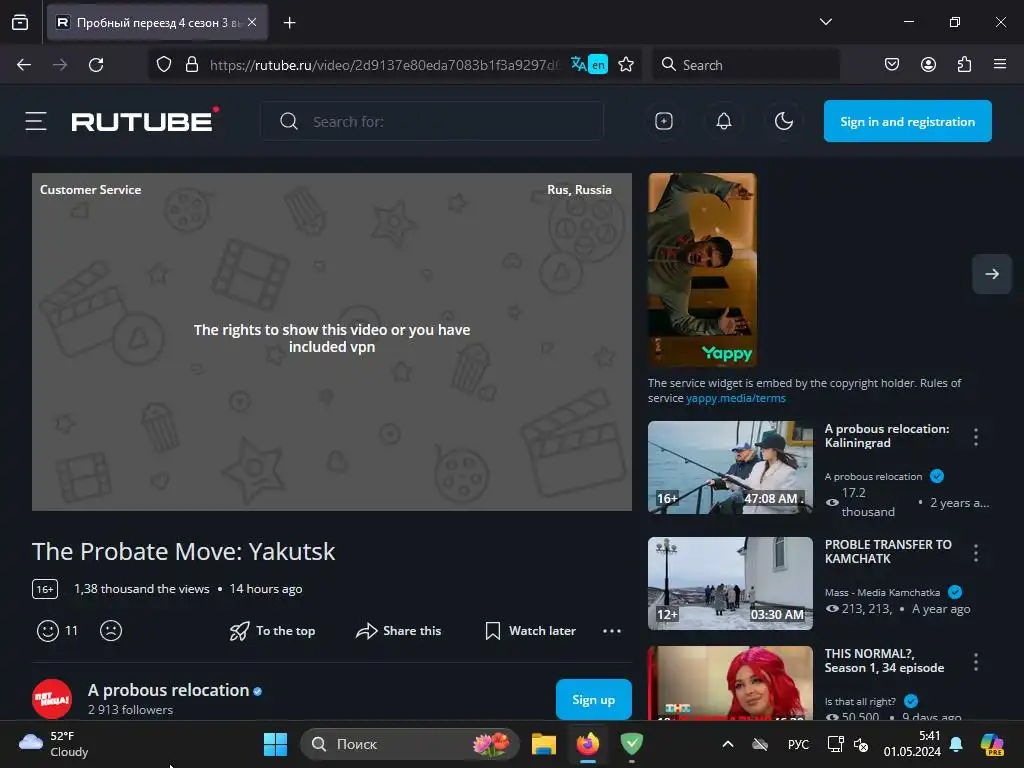Image resolution: width=1024 pixels, height=768 pixels.
Task: Click the Customer Service label on player
Action: pyautogui.click(x=90, y=189)
